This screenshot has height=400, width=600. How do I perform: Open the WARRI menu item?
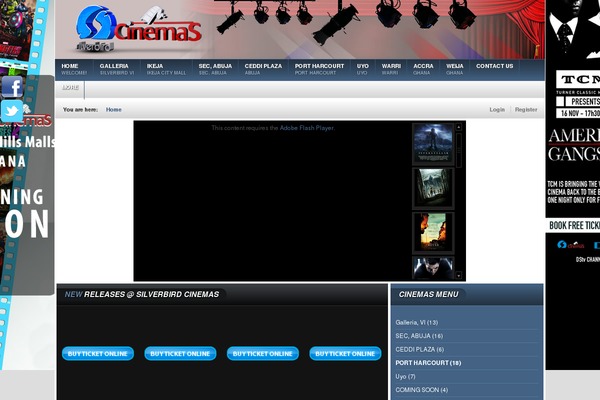pos(391,69)
